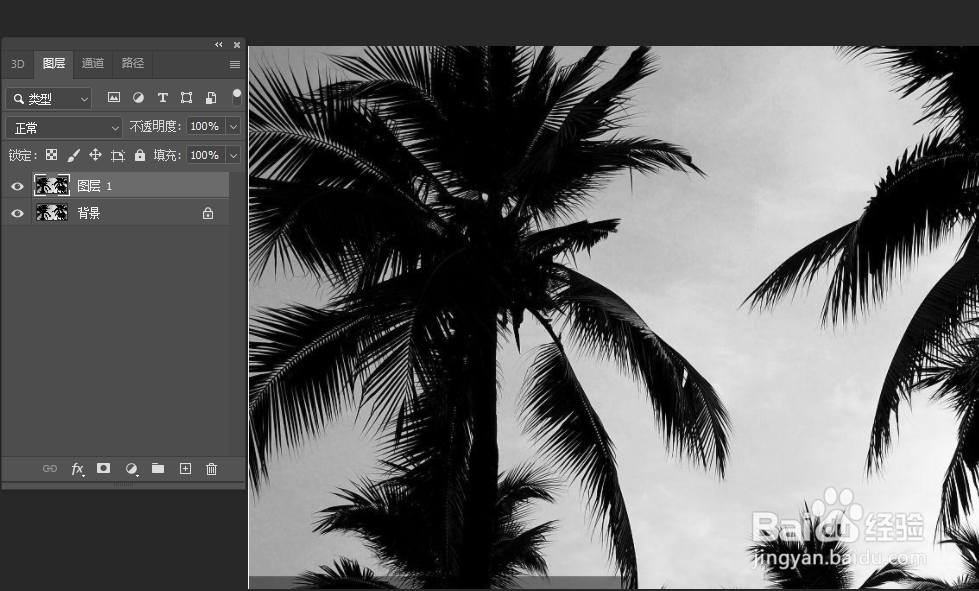Switch to the 图层 tab
This screenshot has height=591, width=979.
point(54,63)
